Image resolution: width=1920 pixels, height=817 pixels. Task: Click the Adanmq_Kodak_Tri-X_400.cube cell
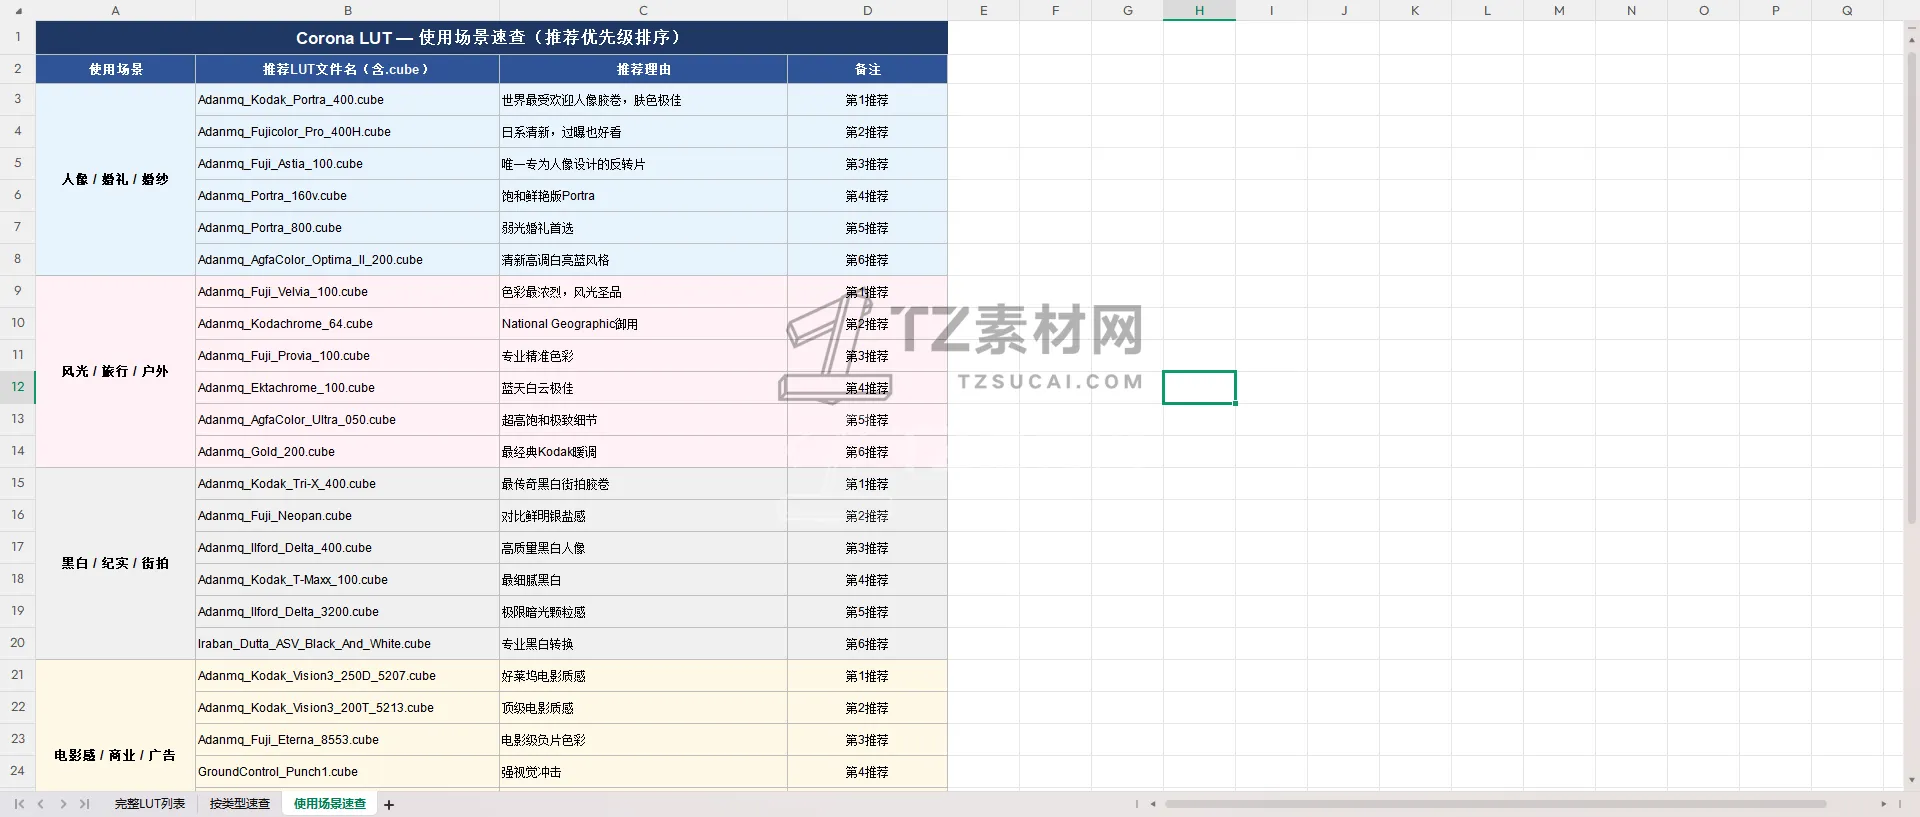point(348,484)
